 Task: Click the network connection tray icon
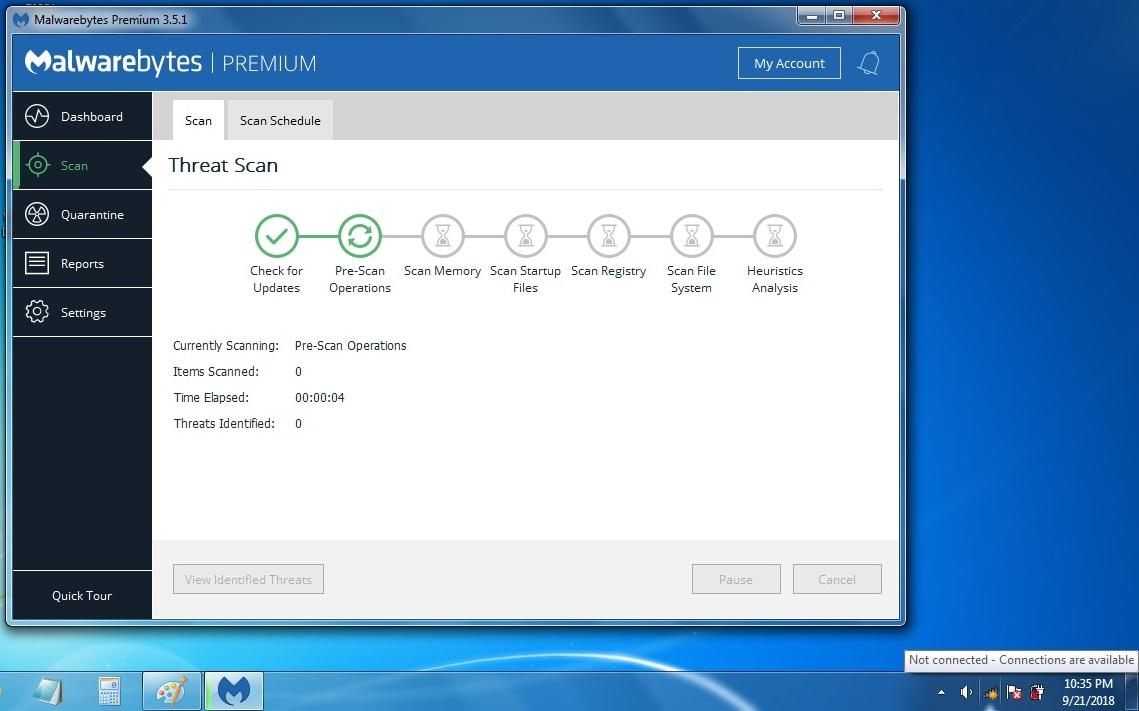click(x=989, y=692)
